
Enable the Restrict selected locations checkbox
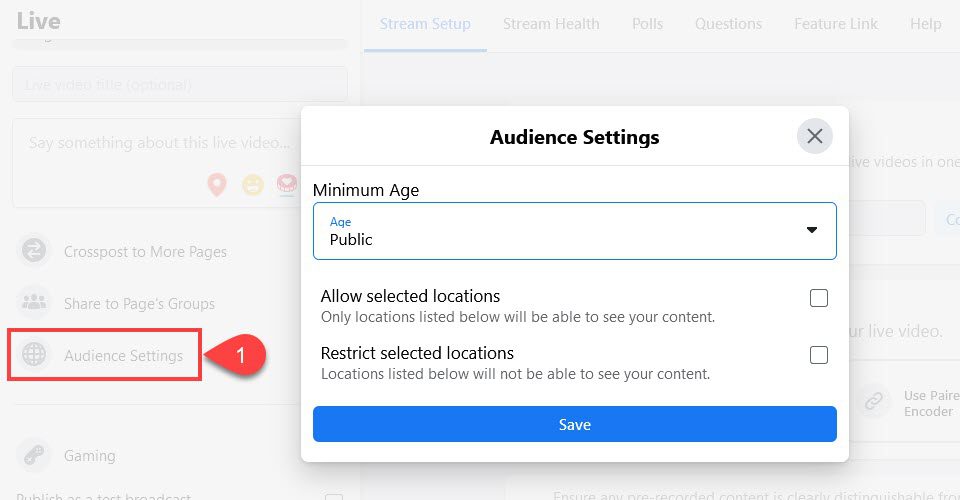coord(819,355)
